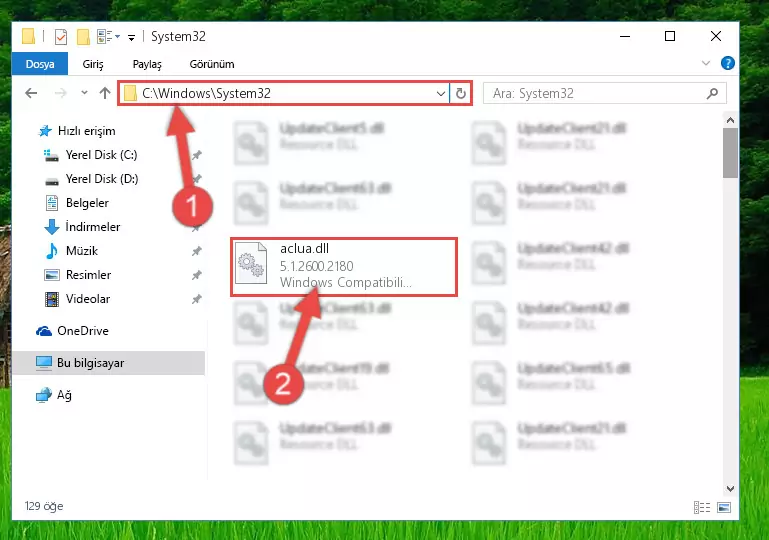The height and width of the screenshot is (540, 769).
Task: Select OneDrive in navigation pane
Action: click(82, 331)
